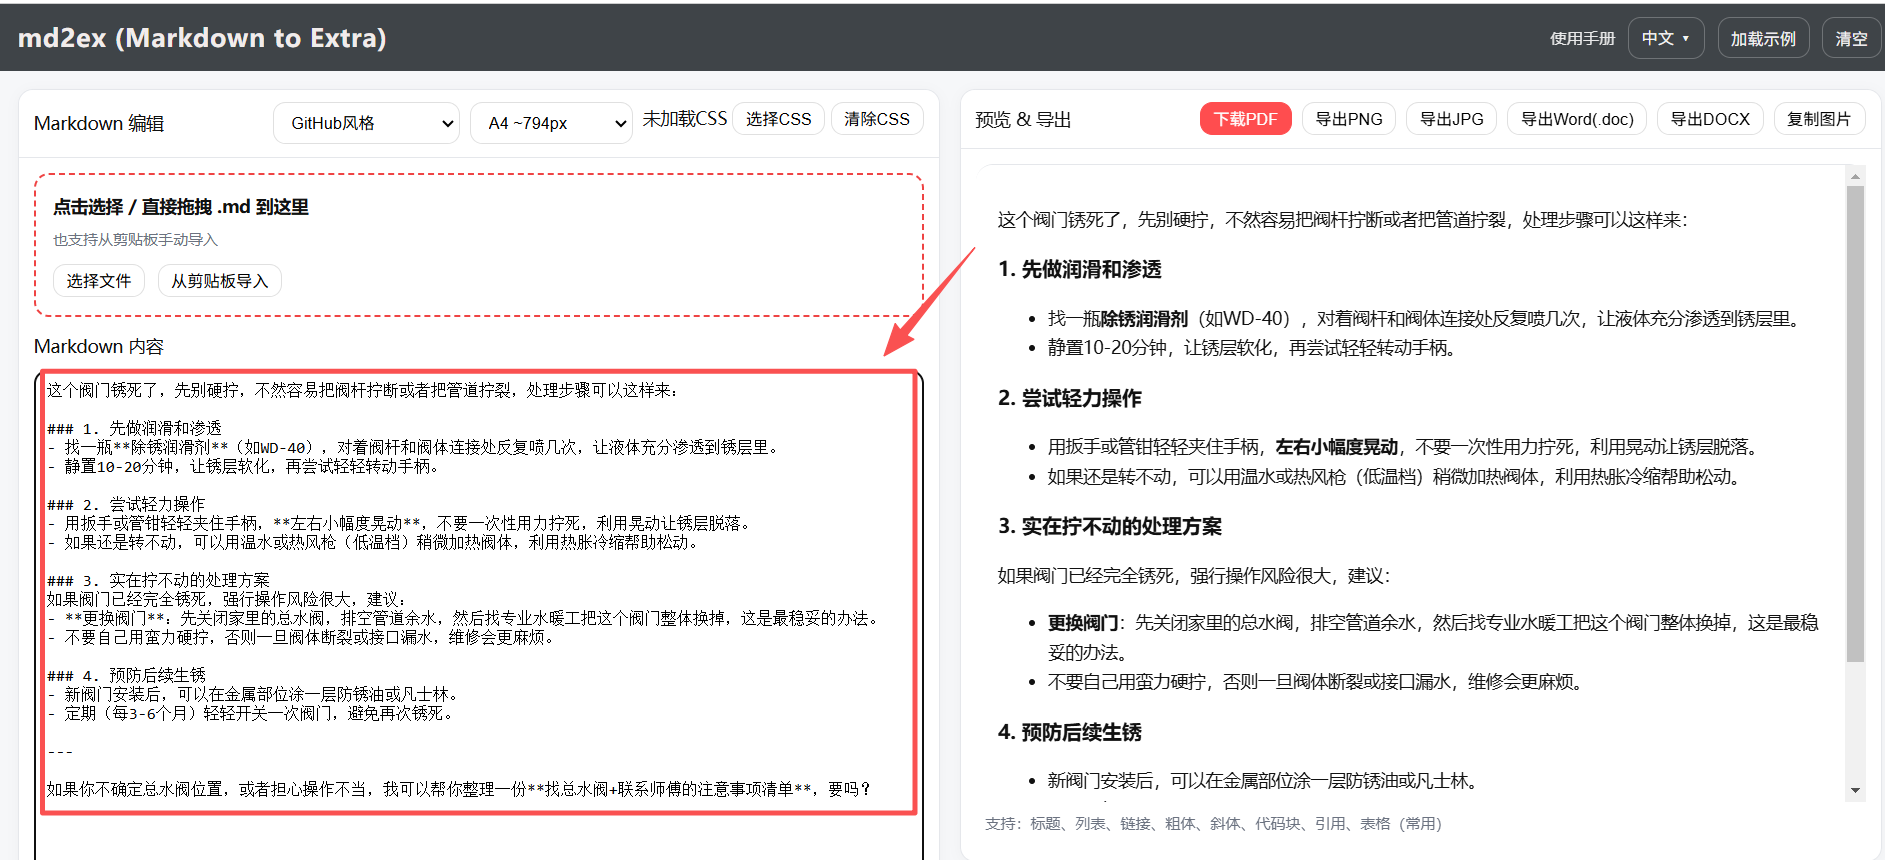The width and height of the screenshot is (1885, 860).
Task: Click the 清除CSS button
Action: 876,119
